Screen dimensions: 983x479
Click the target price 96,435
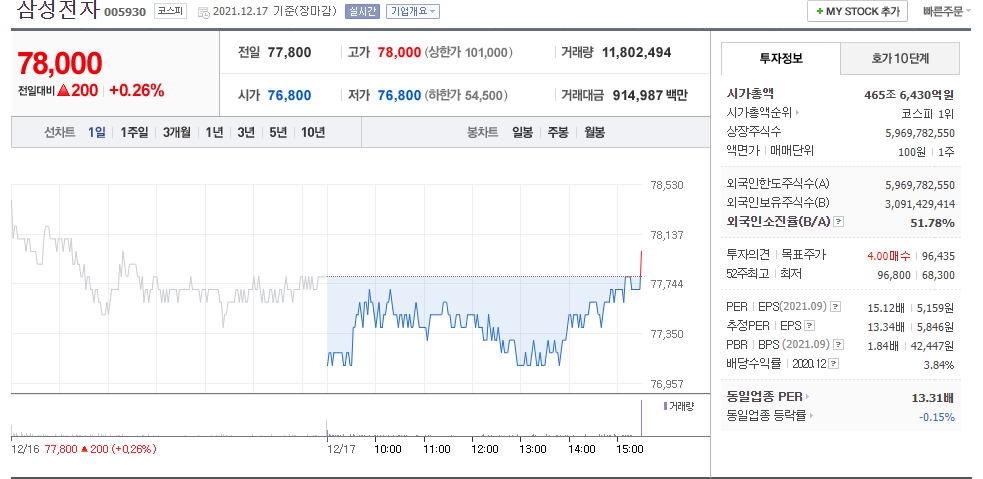938,256
